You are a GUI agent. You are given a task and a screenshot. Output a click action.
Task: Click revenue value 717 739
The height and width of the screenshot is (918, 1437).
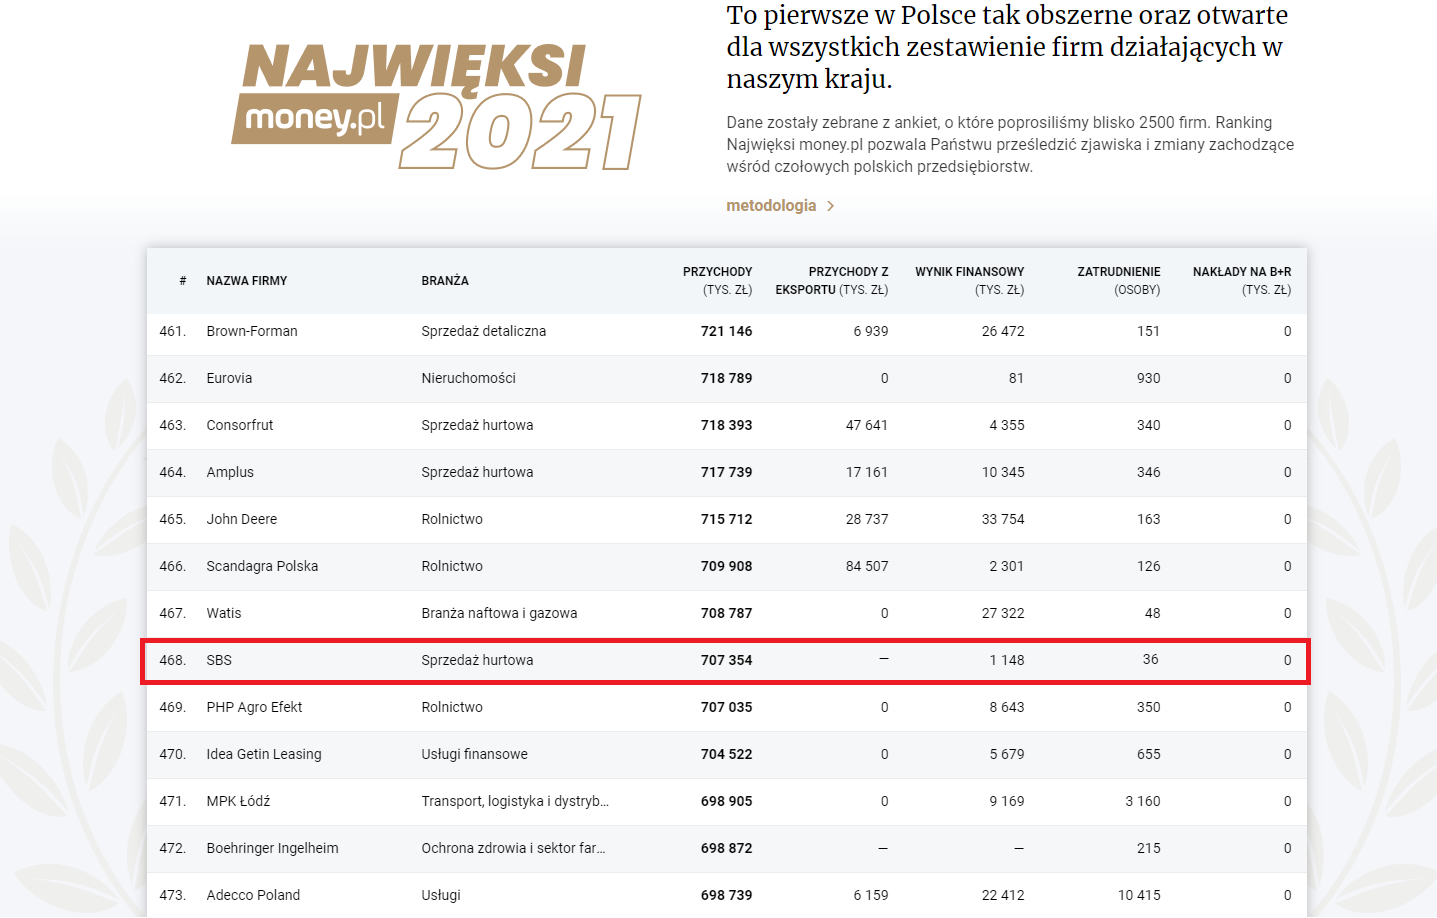(726, 472)
